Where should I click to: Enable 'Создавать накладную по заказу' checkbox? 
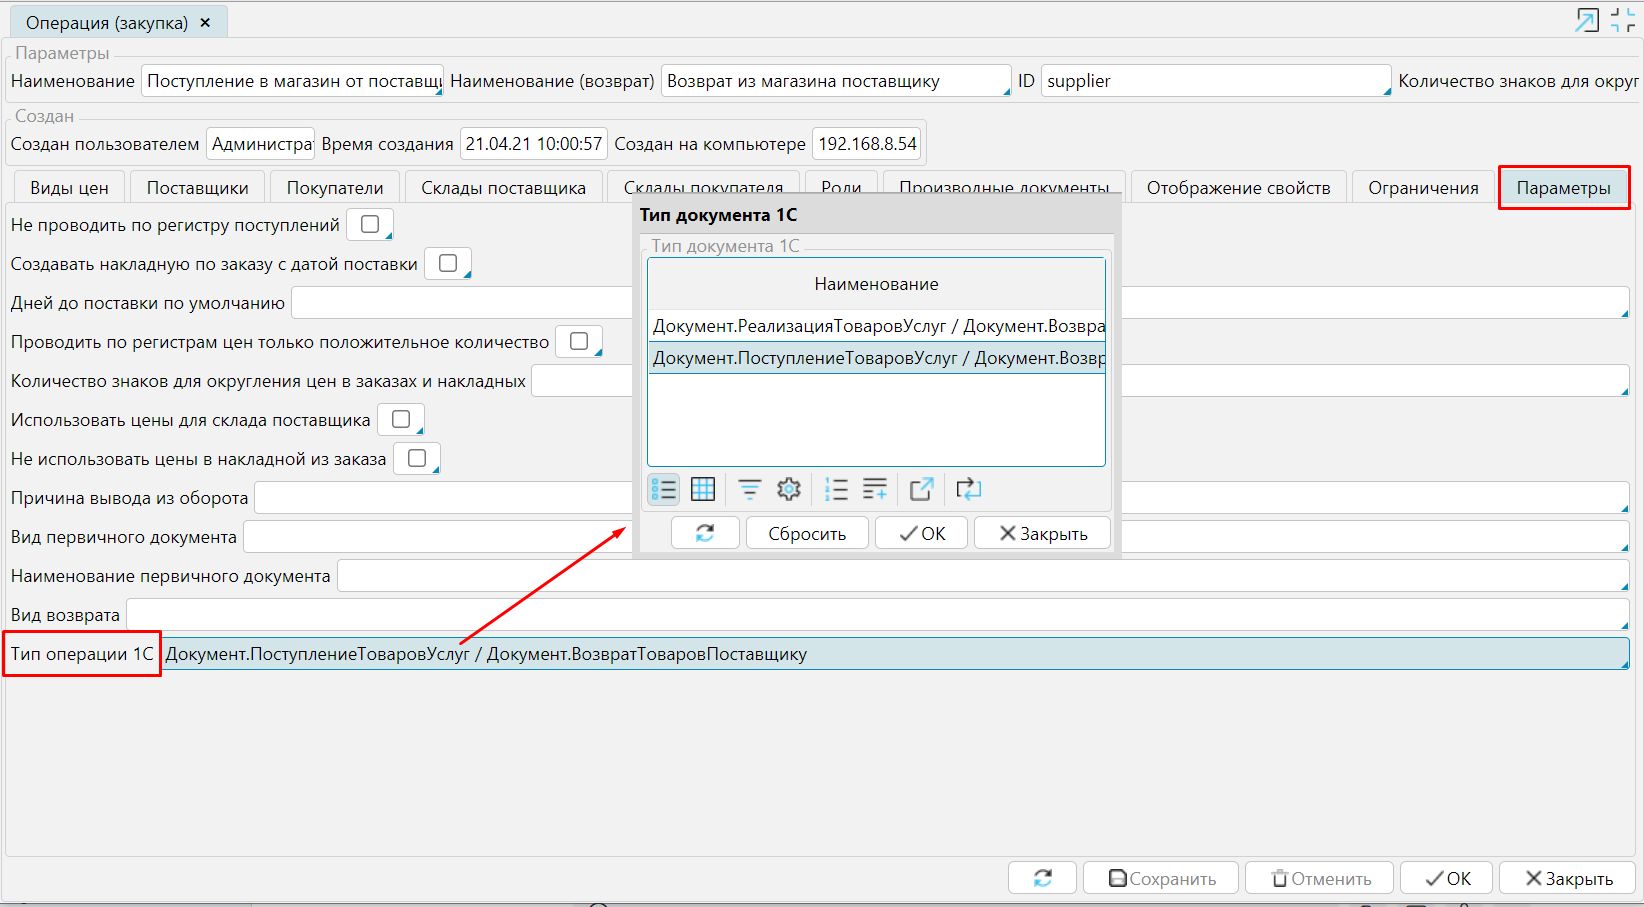pyautogui.click(x=448, y=264)
